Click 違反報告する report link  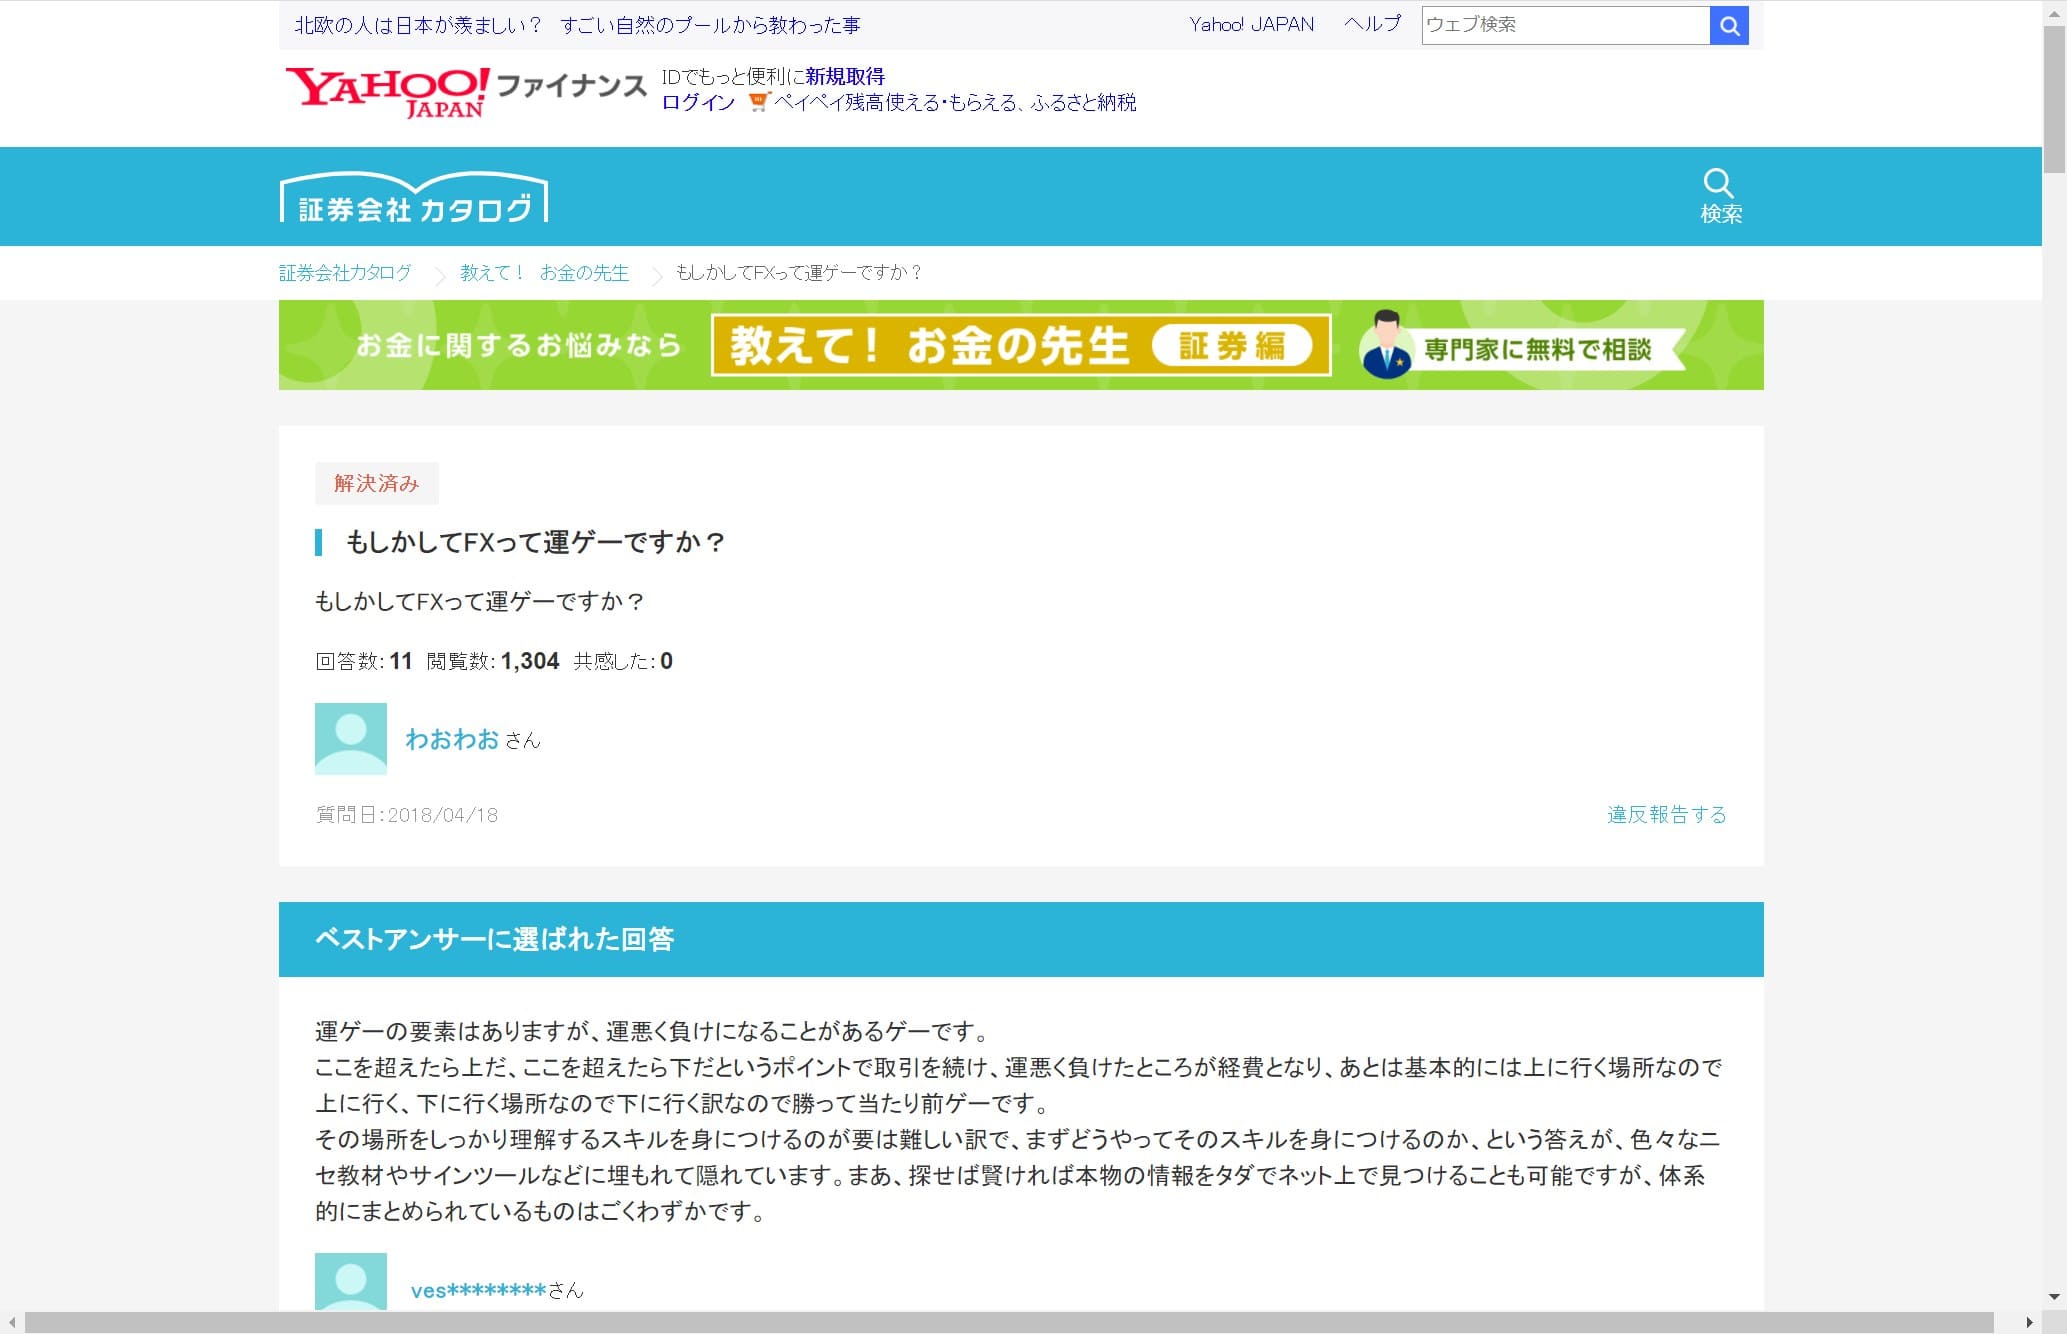[1666, 814]
